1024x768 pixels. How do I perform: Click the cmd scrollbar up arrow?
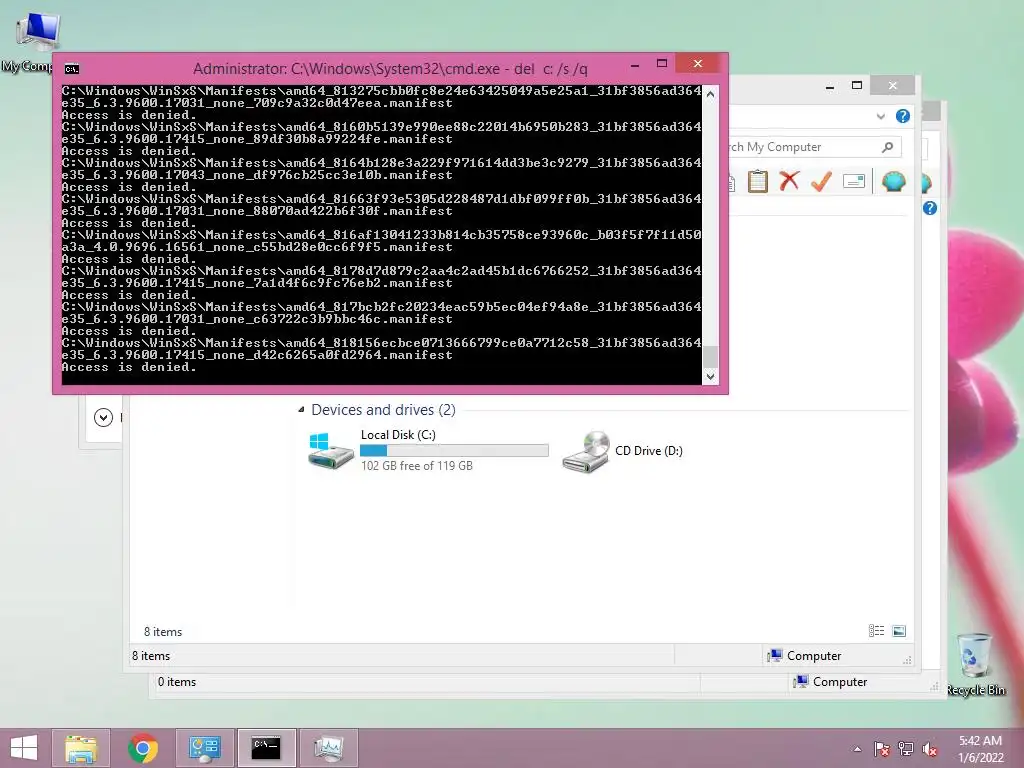point(711,94)
